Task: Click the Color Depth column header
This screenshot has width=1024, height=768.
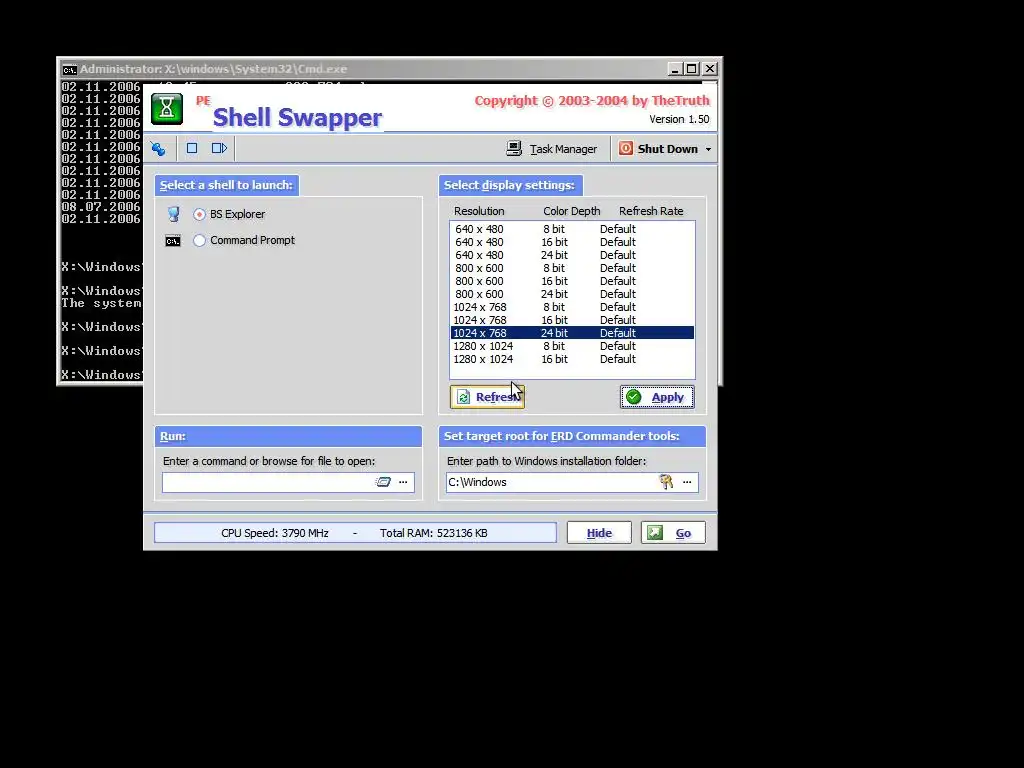Action: (x=571, y=211)
